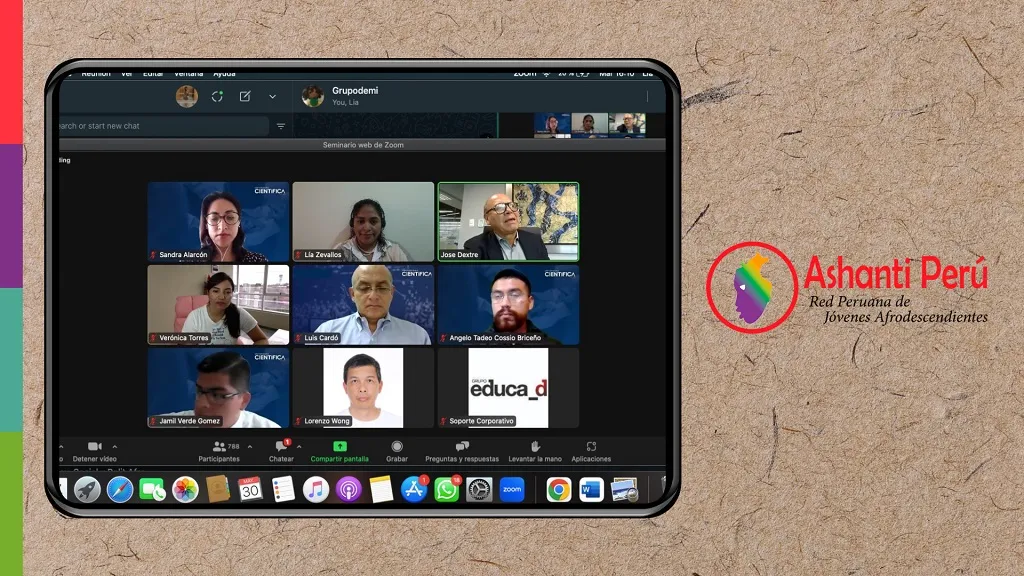Toggle Levantar la mano
The height and width of the screenshot is (576, 1024).
pyautogui.click(x=535, y=447)
